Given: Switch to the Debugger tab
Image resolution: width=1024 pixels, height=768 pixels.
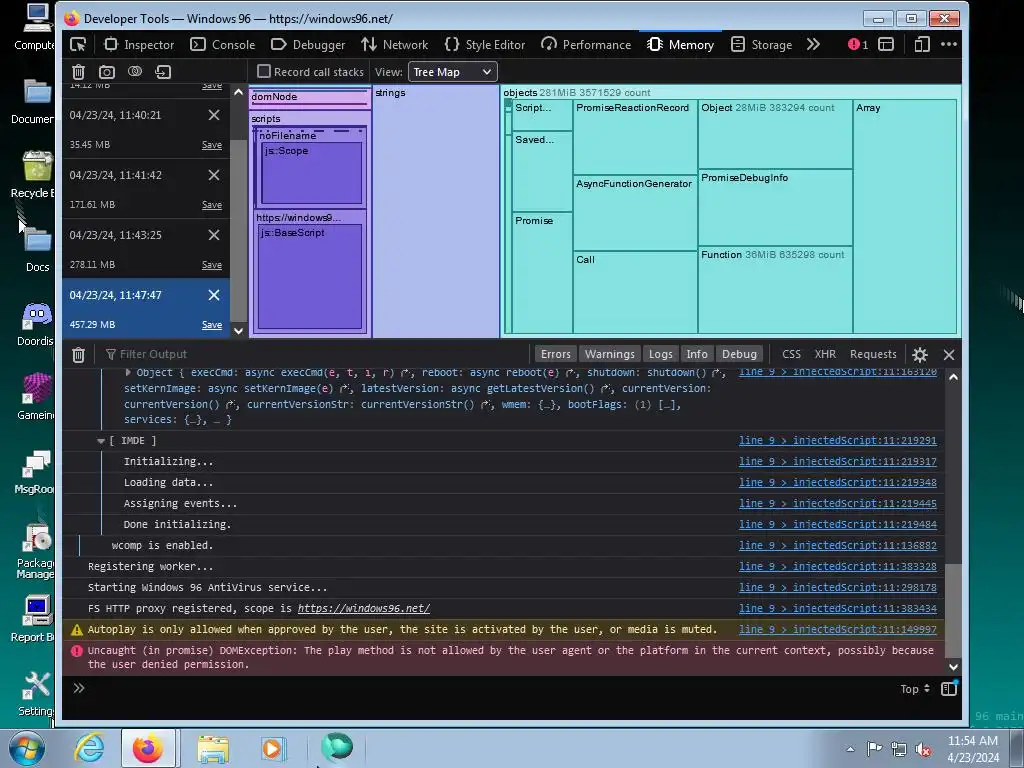Looking at the screenshot, I should [308, 44].
